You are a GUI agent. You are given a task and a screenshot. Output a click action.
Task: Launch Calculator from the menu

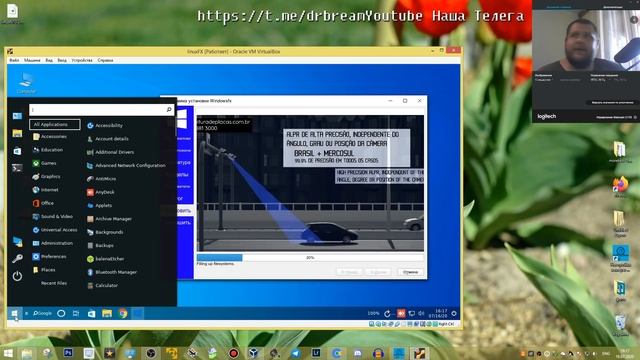[x=102, y=286]
